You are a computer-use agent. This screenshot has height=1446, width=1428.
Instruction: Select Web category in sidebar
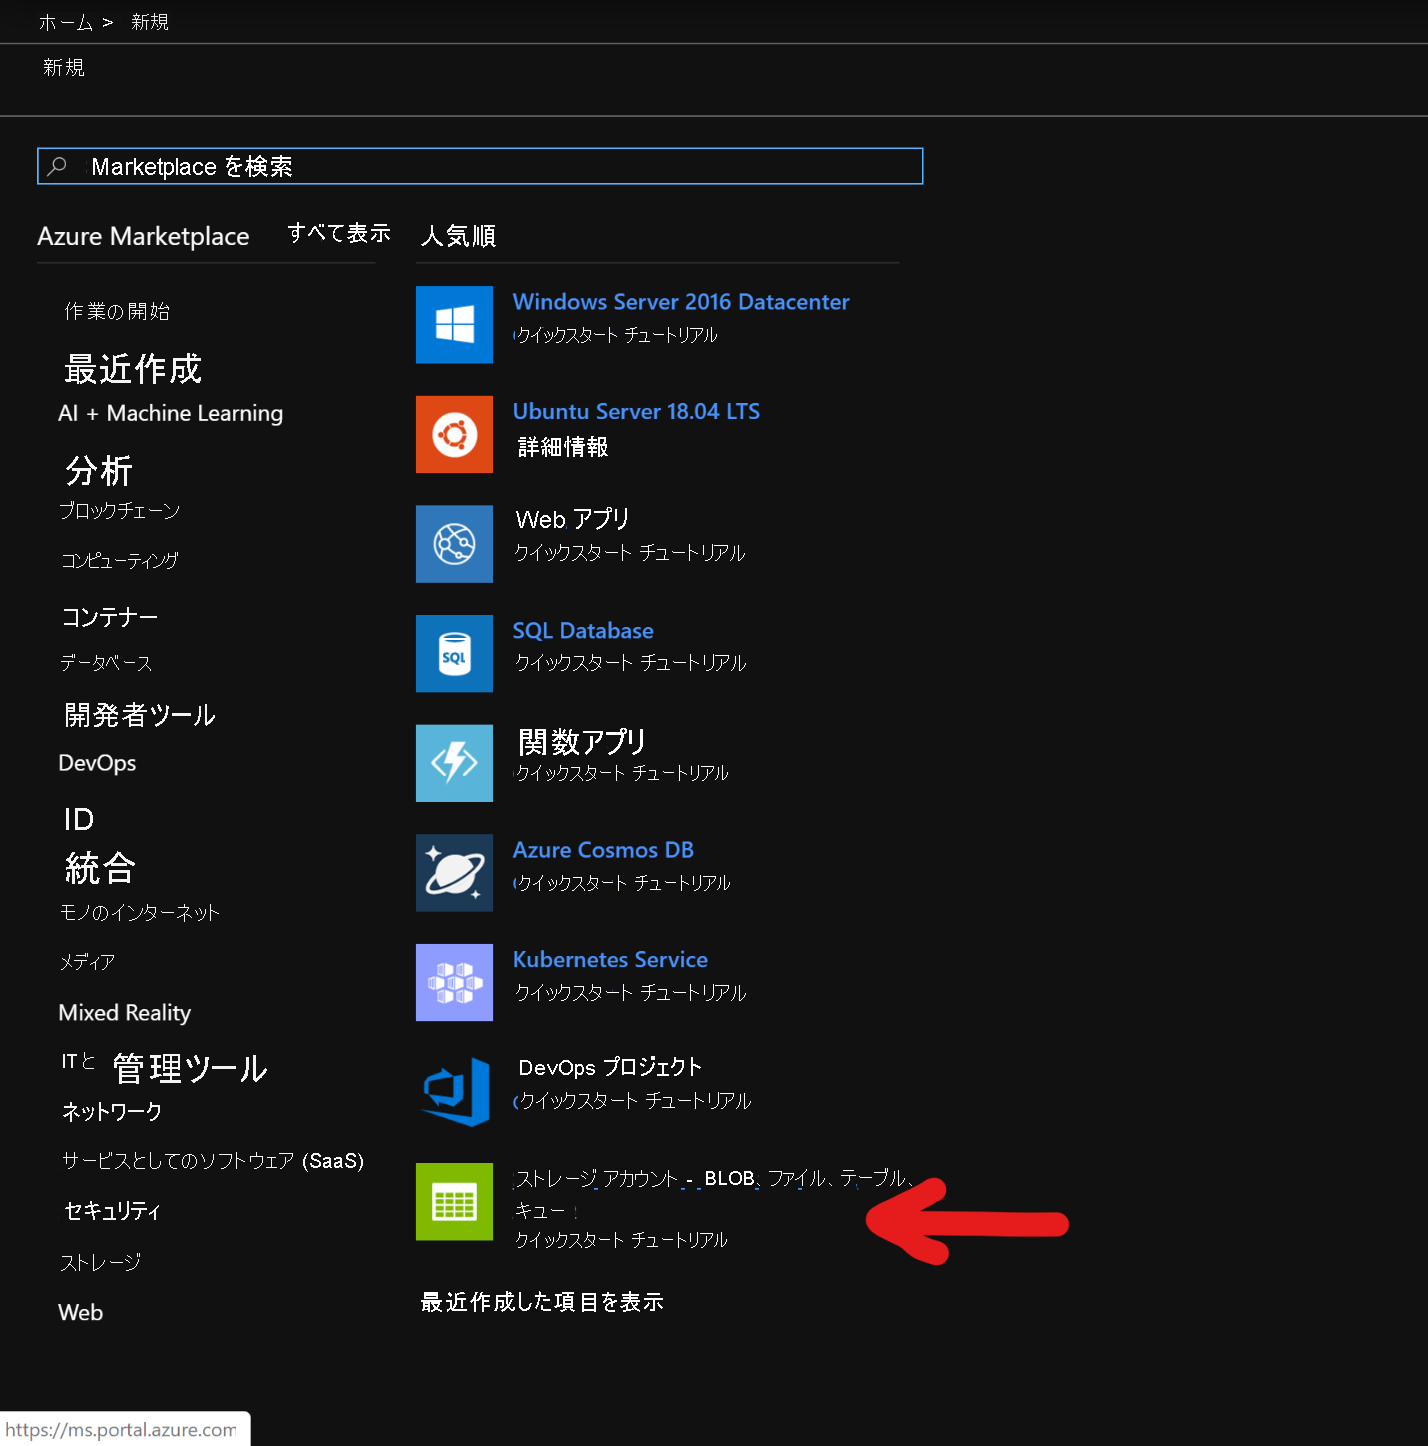tap(81, 1313)
